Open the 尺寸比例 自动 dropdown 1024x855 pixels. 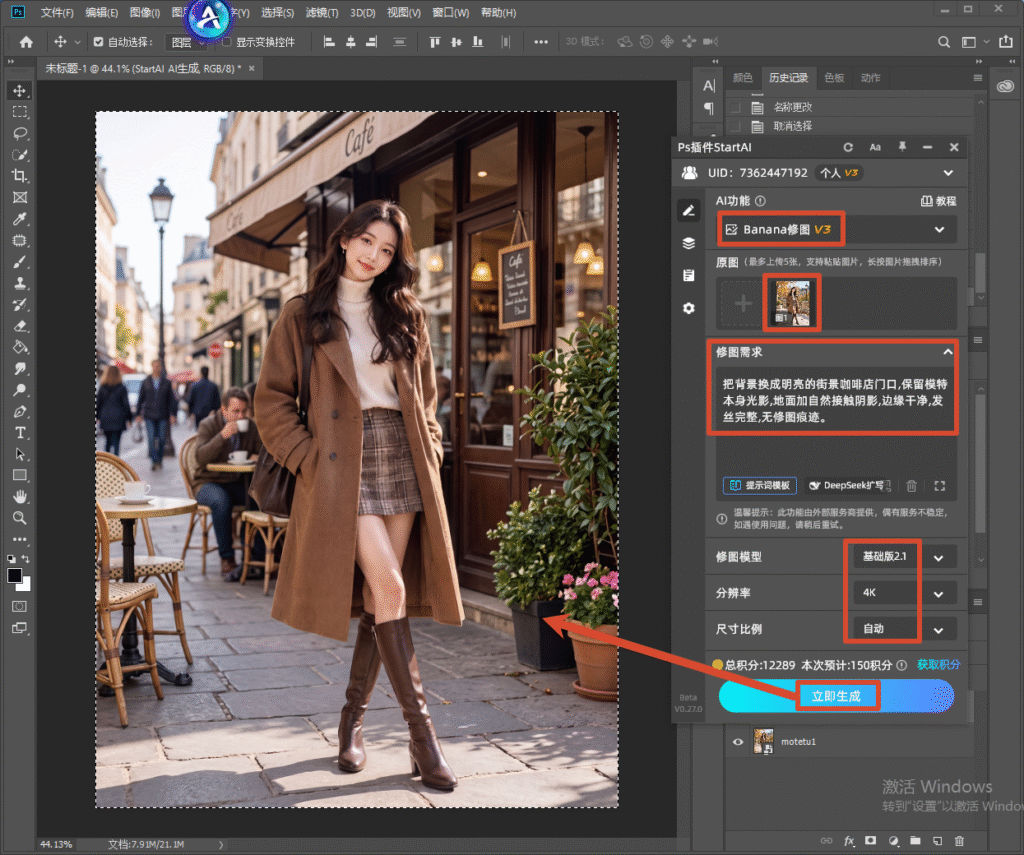(905, 629)
